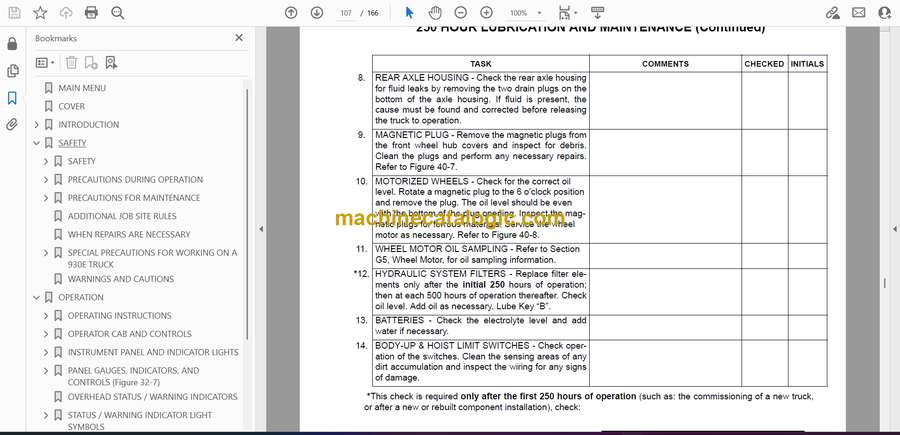Click the WHEEL MOTOR OIL SAMPLING text
Image resolution: width=900 pixels, height=435 pixels.
coord(478,254)
